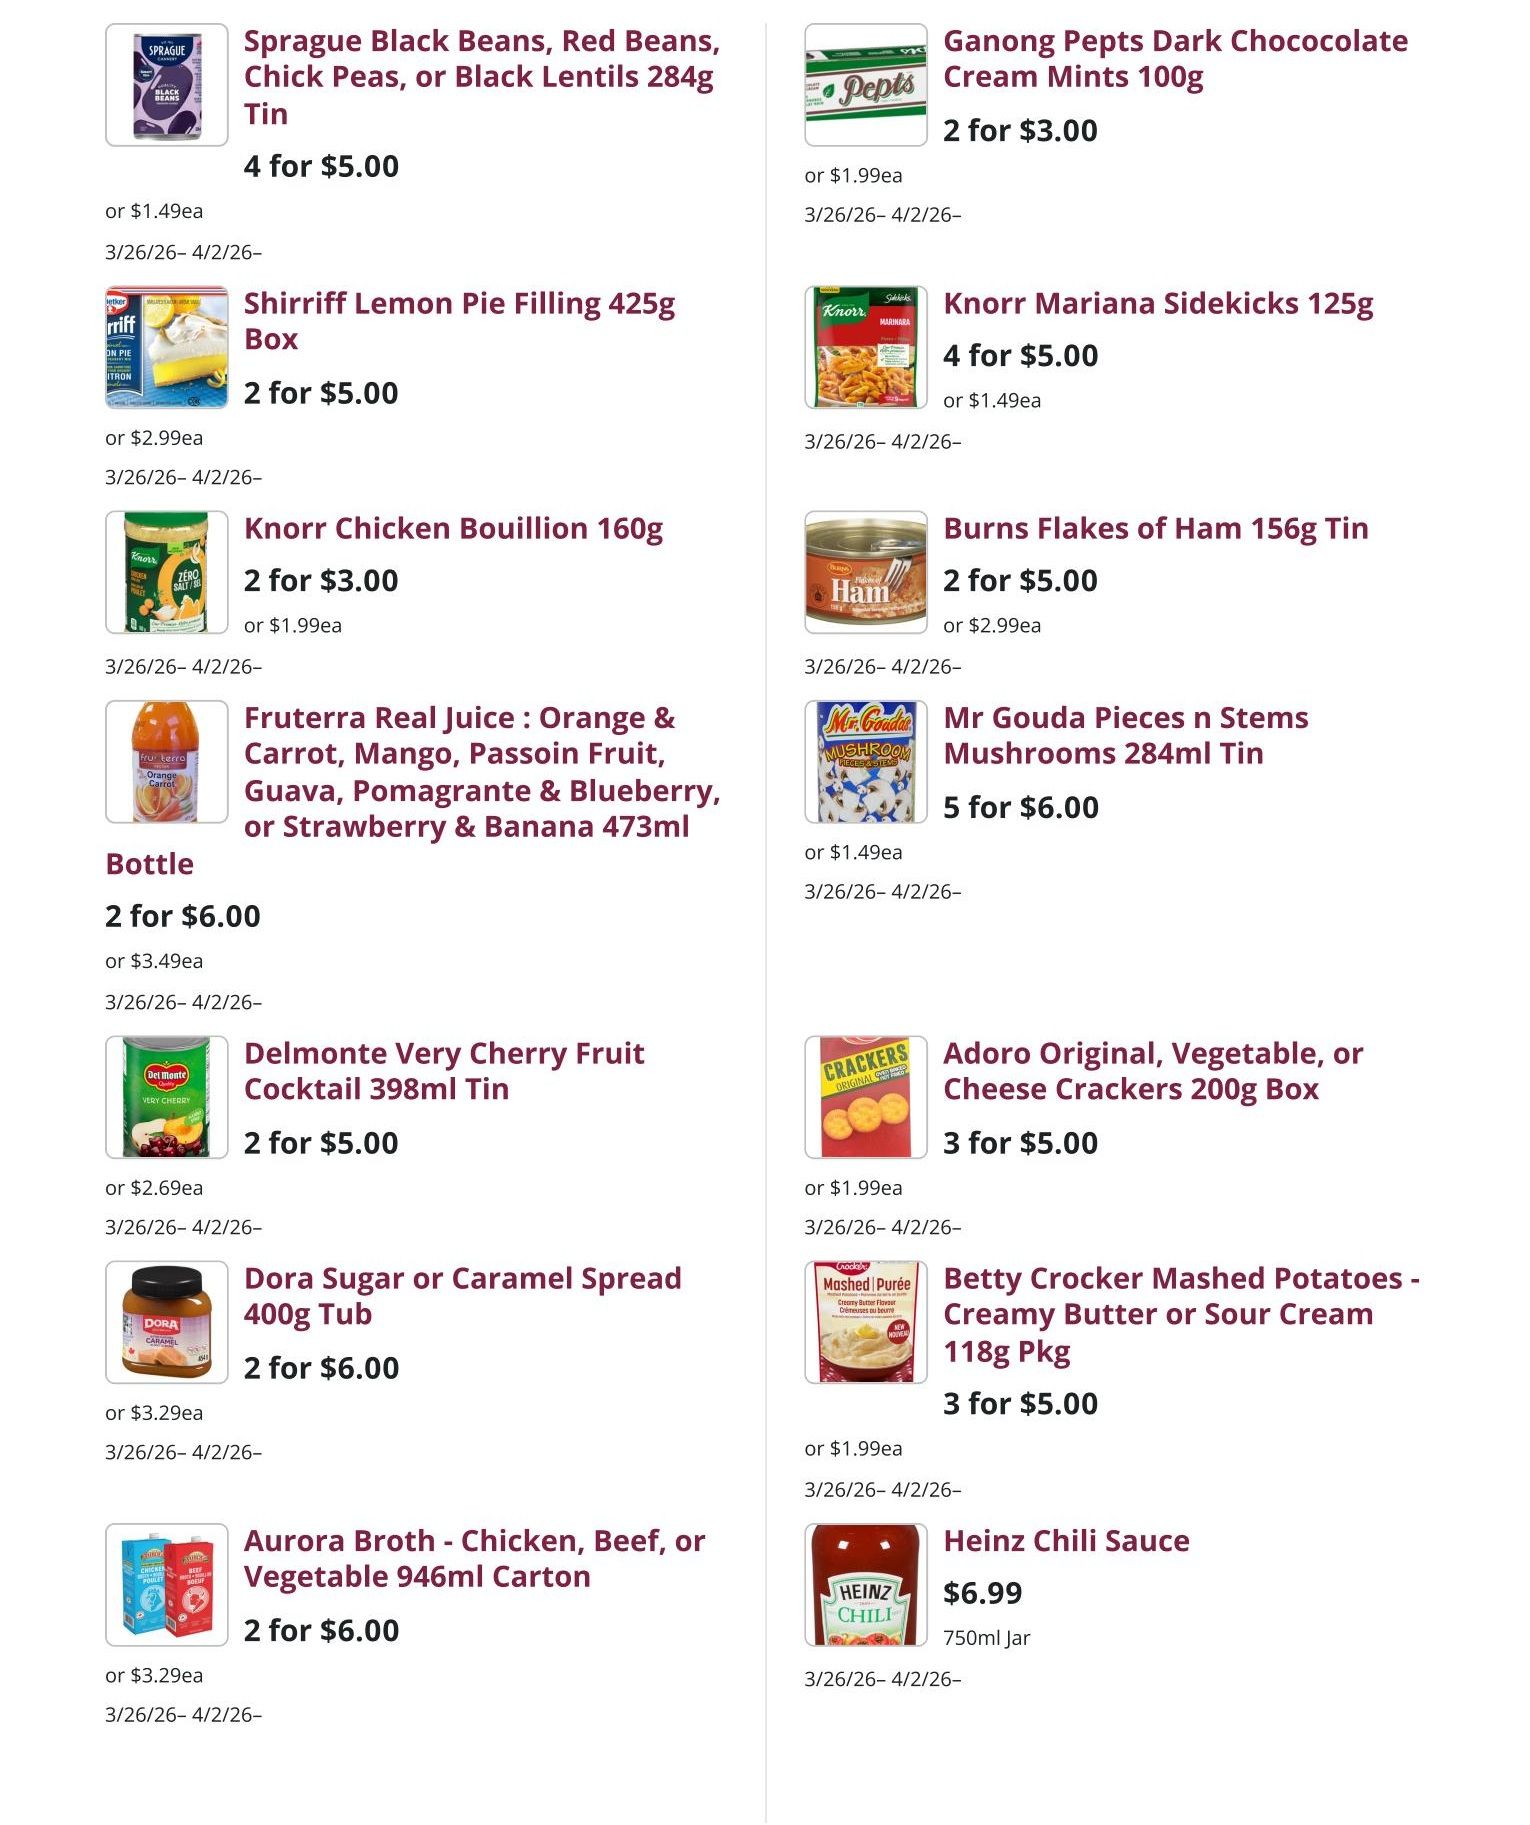Click the Aurora Broth product title link
The width and height of the screenshot is (1530, 1825).
click(474, 1559)
